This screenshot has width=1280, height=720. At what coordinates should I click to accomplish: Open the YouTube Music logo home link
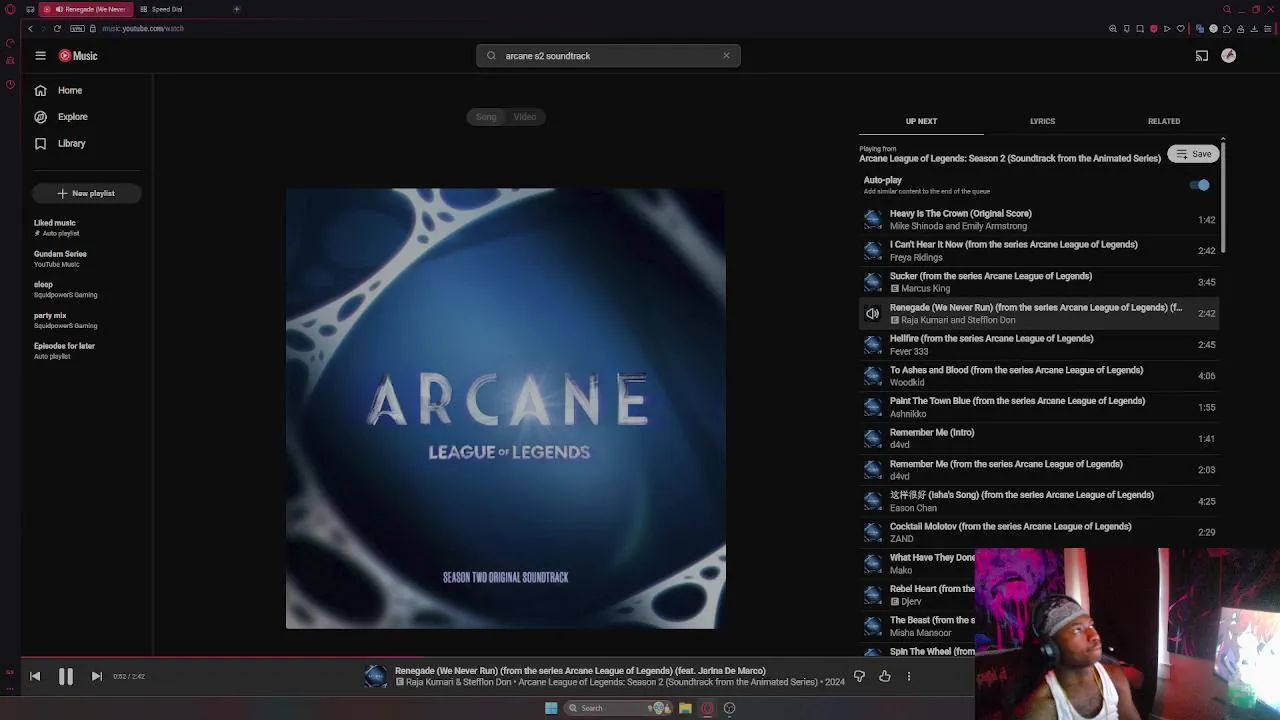point(78,56)
